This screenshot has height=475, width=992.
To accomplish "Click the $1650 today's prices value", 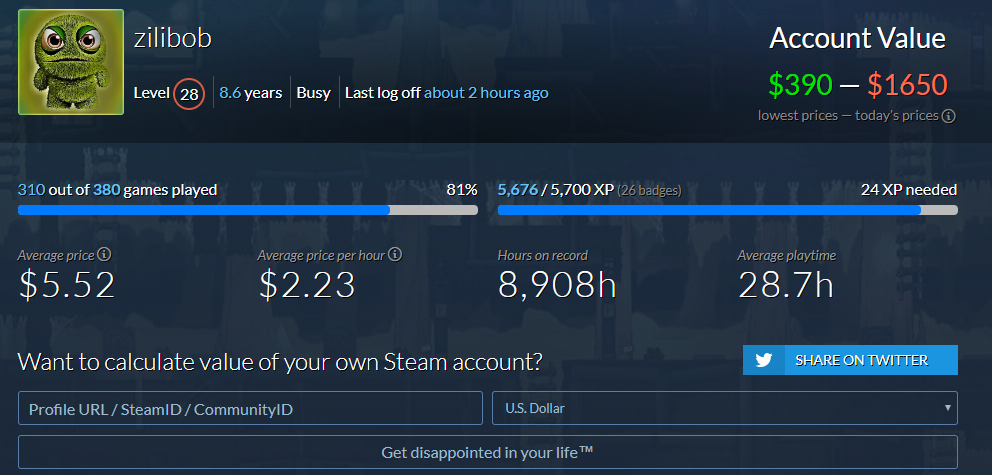I will (907, 84).
